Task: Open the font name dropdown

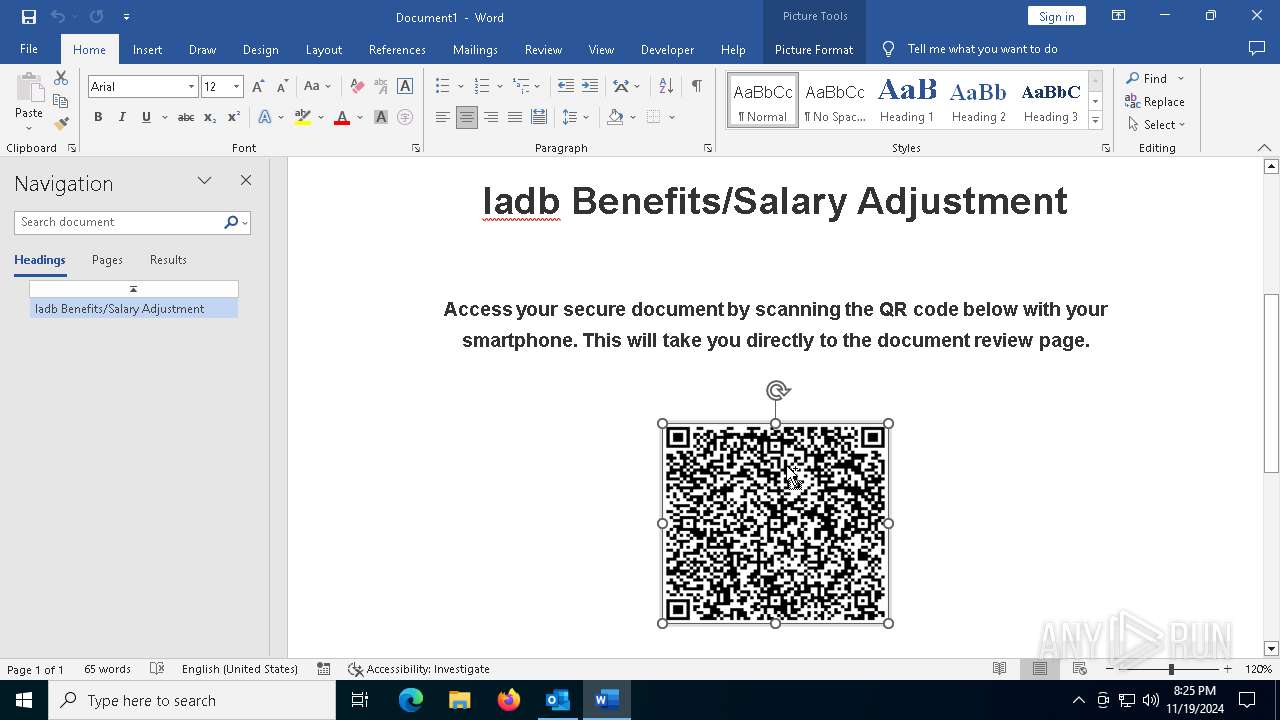Action: pos(191,87)
